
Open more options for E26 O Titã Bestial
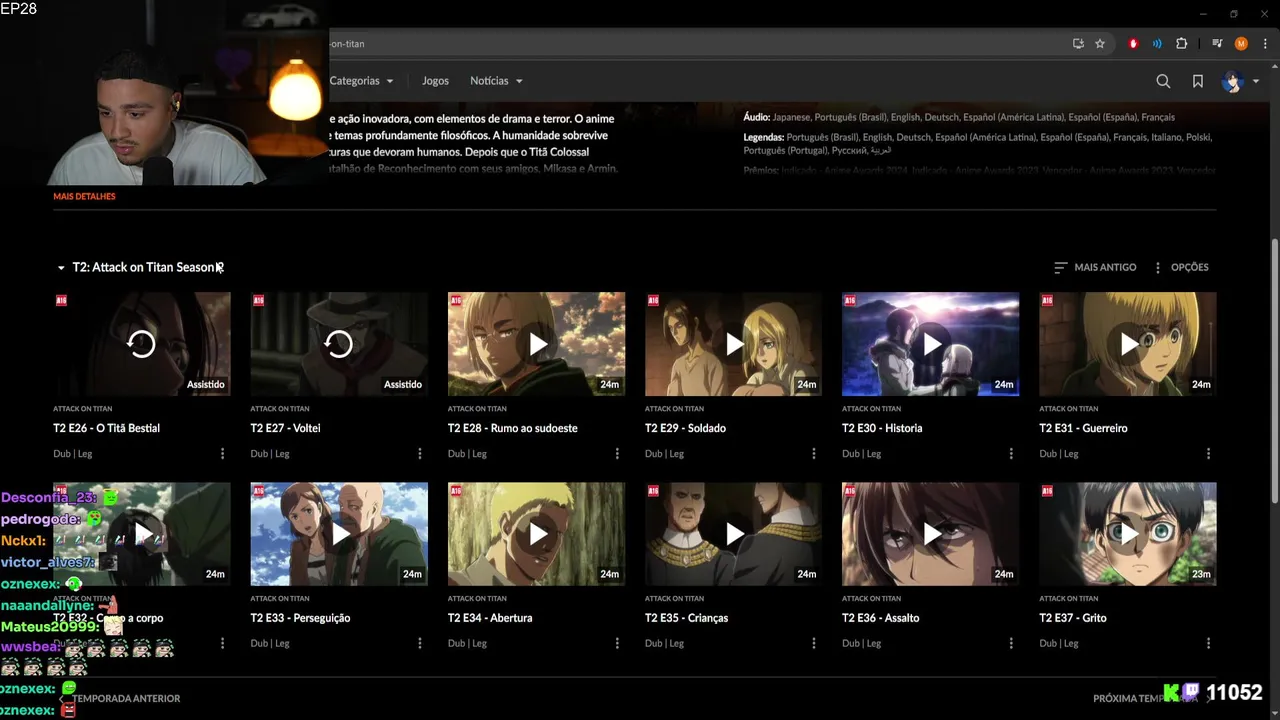click(222, 454)
